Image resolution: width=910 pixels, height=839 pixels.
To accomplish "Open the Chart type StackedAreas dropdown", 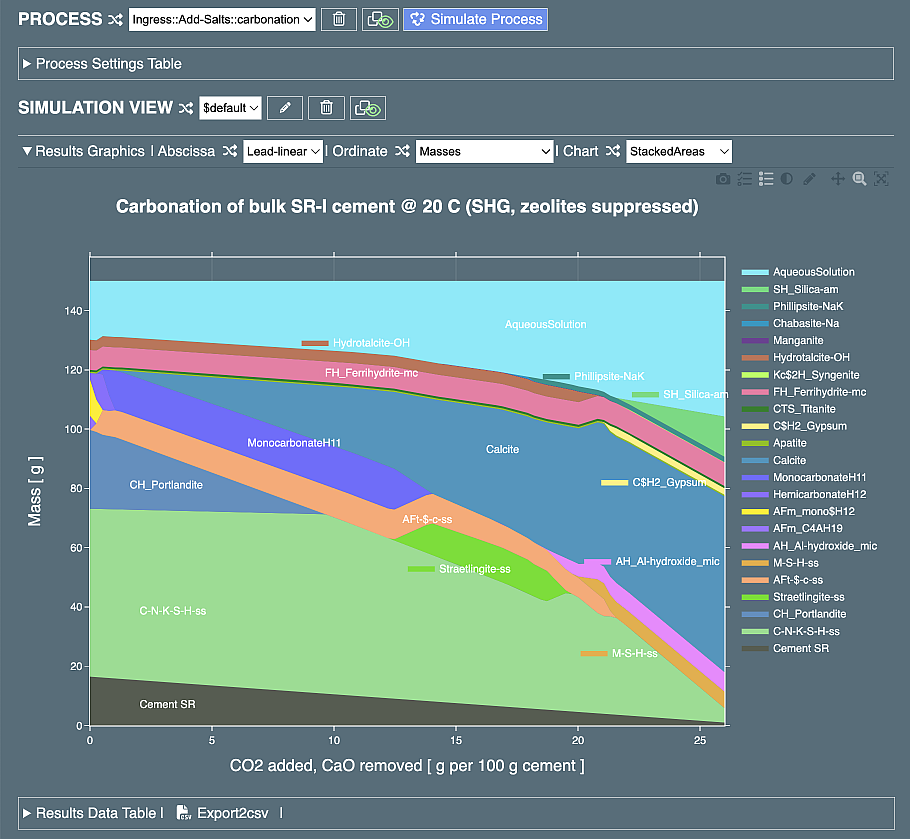I will 679,152.
